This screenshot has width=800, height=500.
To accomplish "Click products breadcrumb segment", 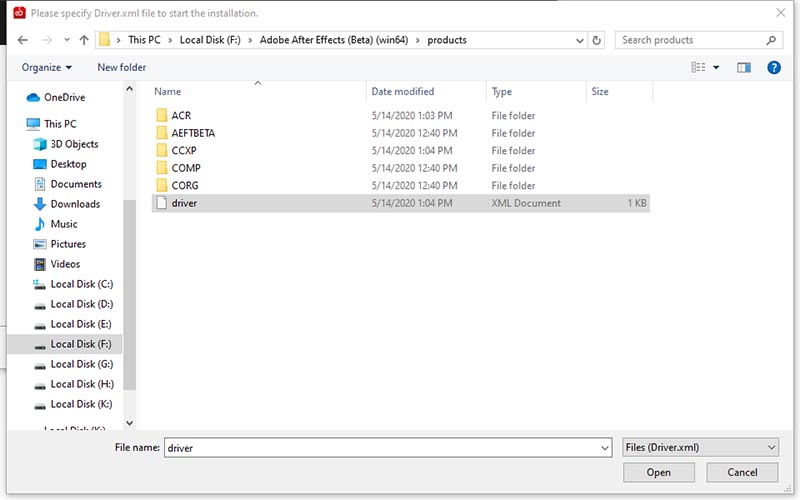I will (447, 40).
